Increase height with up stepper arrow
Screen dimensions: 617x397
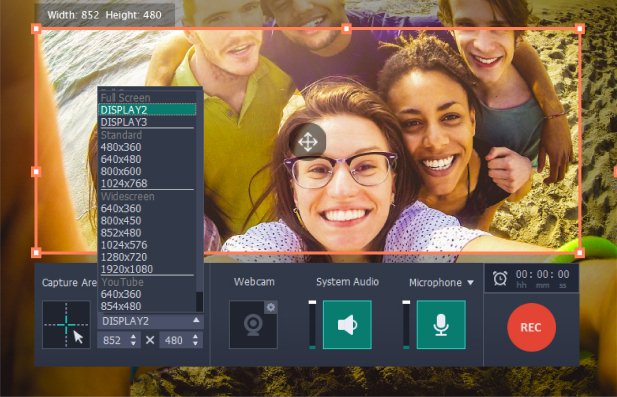click(x=196, y=336)
